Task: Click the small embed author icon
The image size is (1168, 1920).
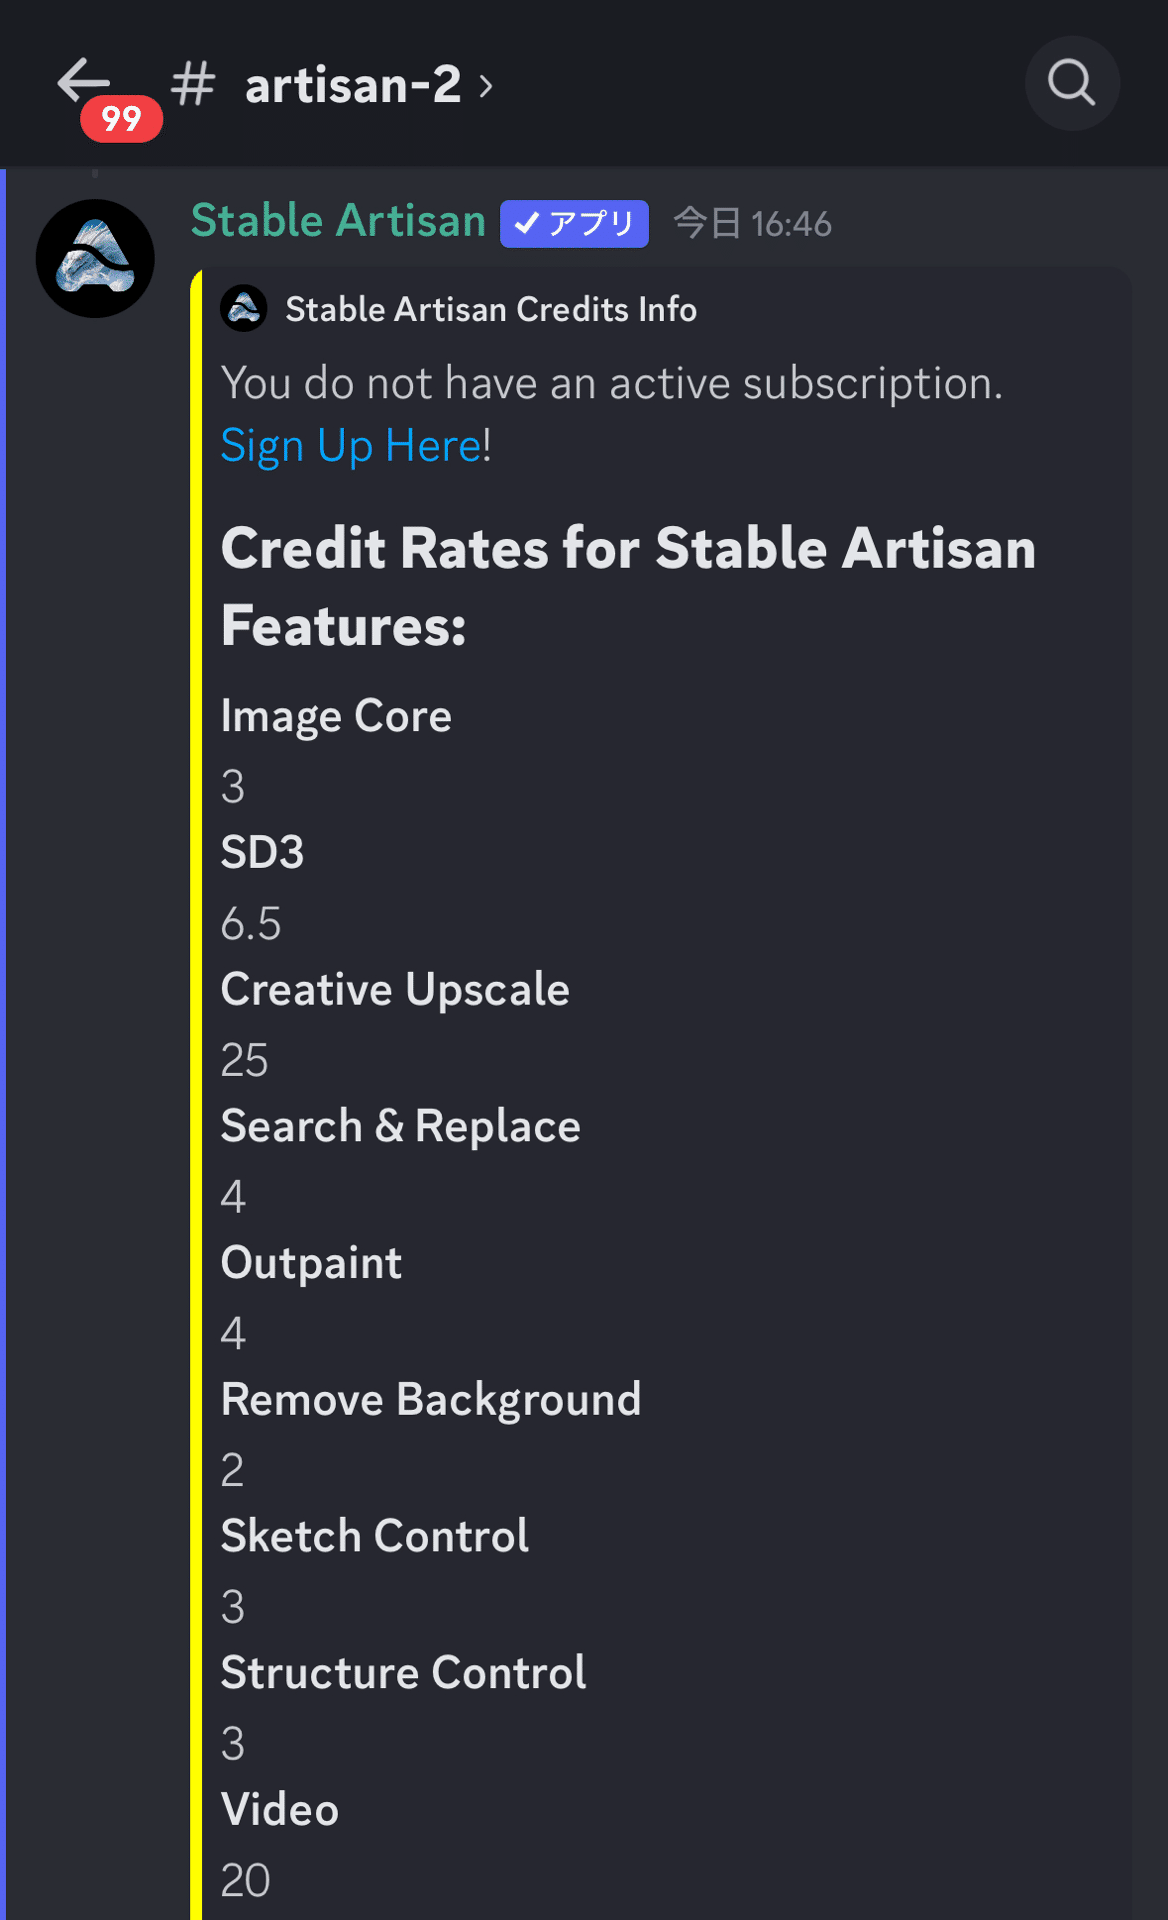Action: point(244,308)
